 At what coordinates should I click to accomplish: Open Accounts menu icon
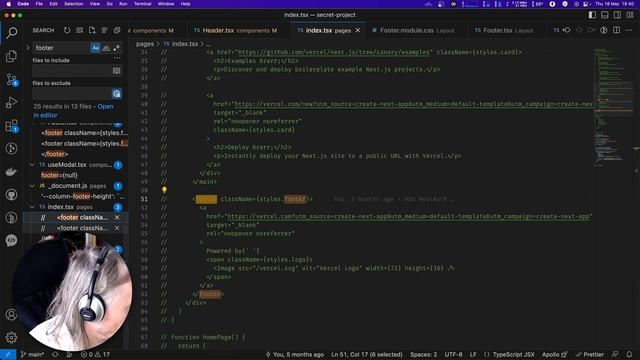pyautogui.click(x=11, y=315)
